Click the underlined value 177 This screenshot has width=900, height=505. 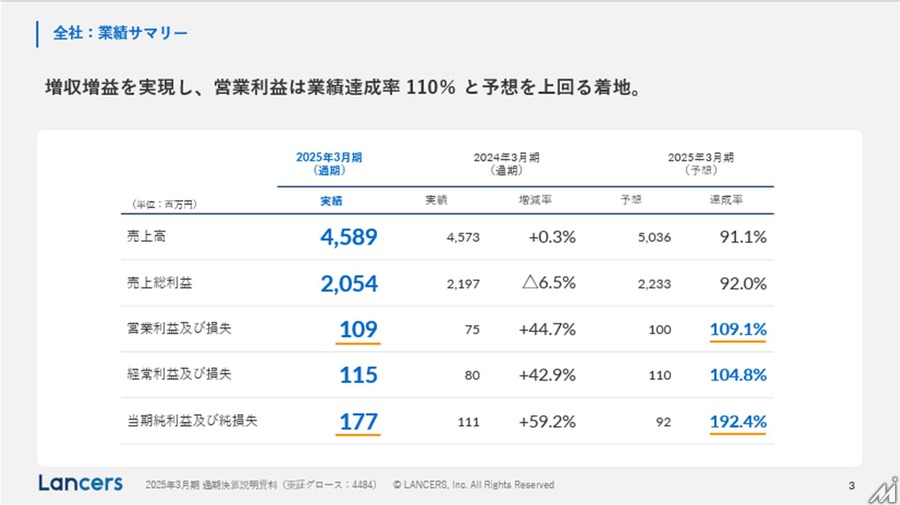coord(358,421)
